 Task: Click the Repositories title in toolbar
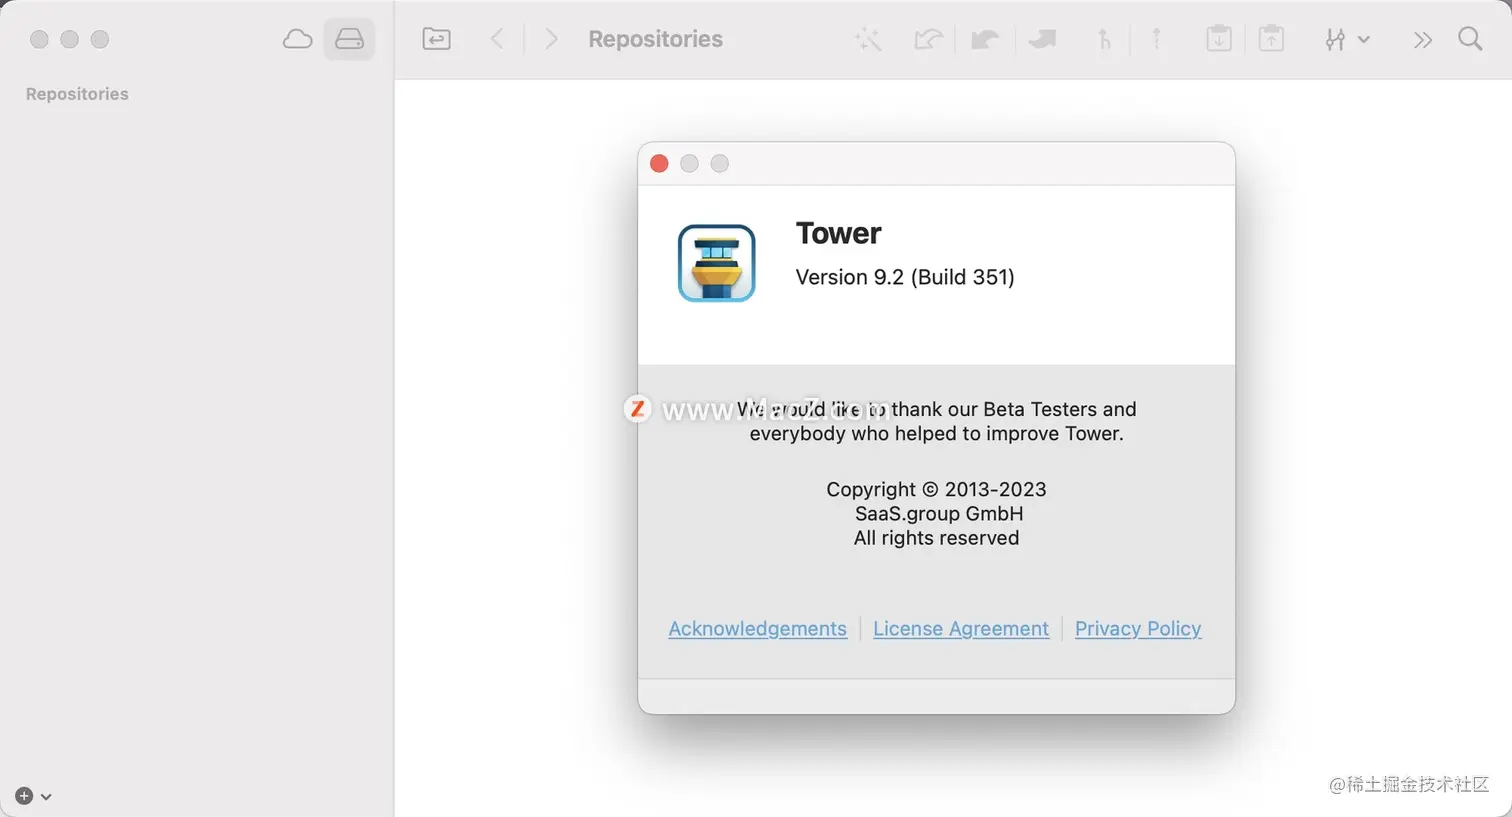click(655, 39)
